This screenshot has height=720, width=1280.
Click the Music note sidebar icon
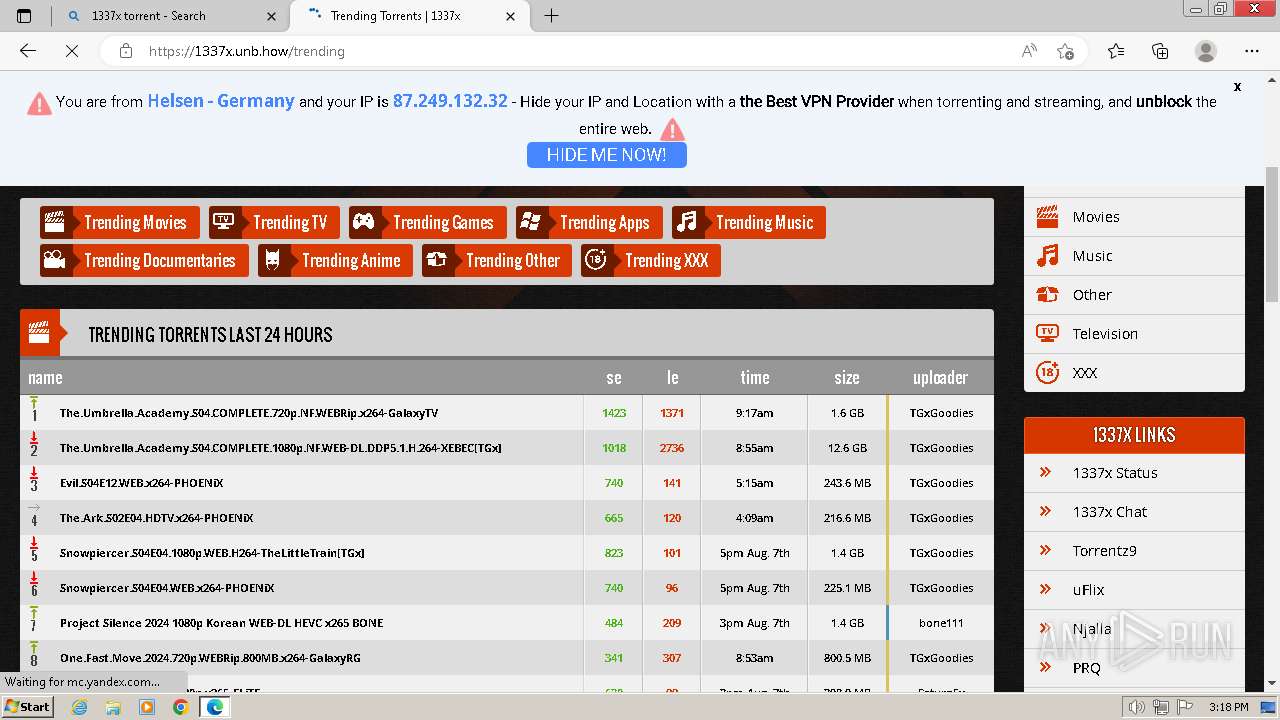(x=1047, y=256)
